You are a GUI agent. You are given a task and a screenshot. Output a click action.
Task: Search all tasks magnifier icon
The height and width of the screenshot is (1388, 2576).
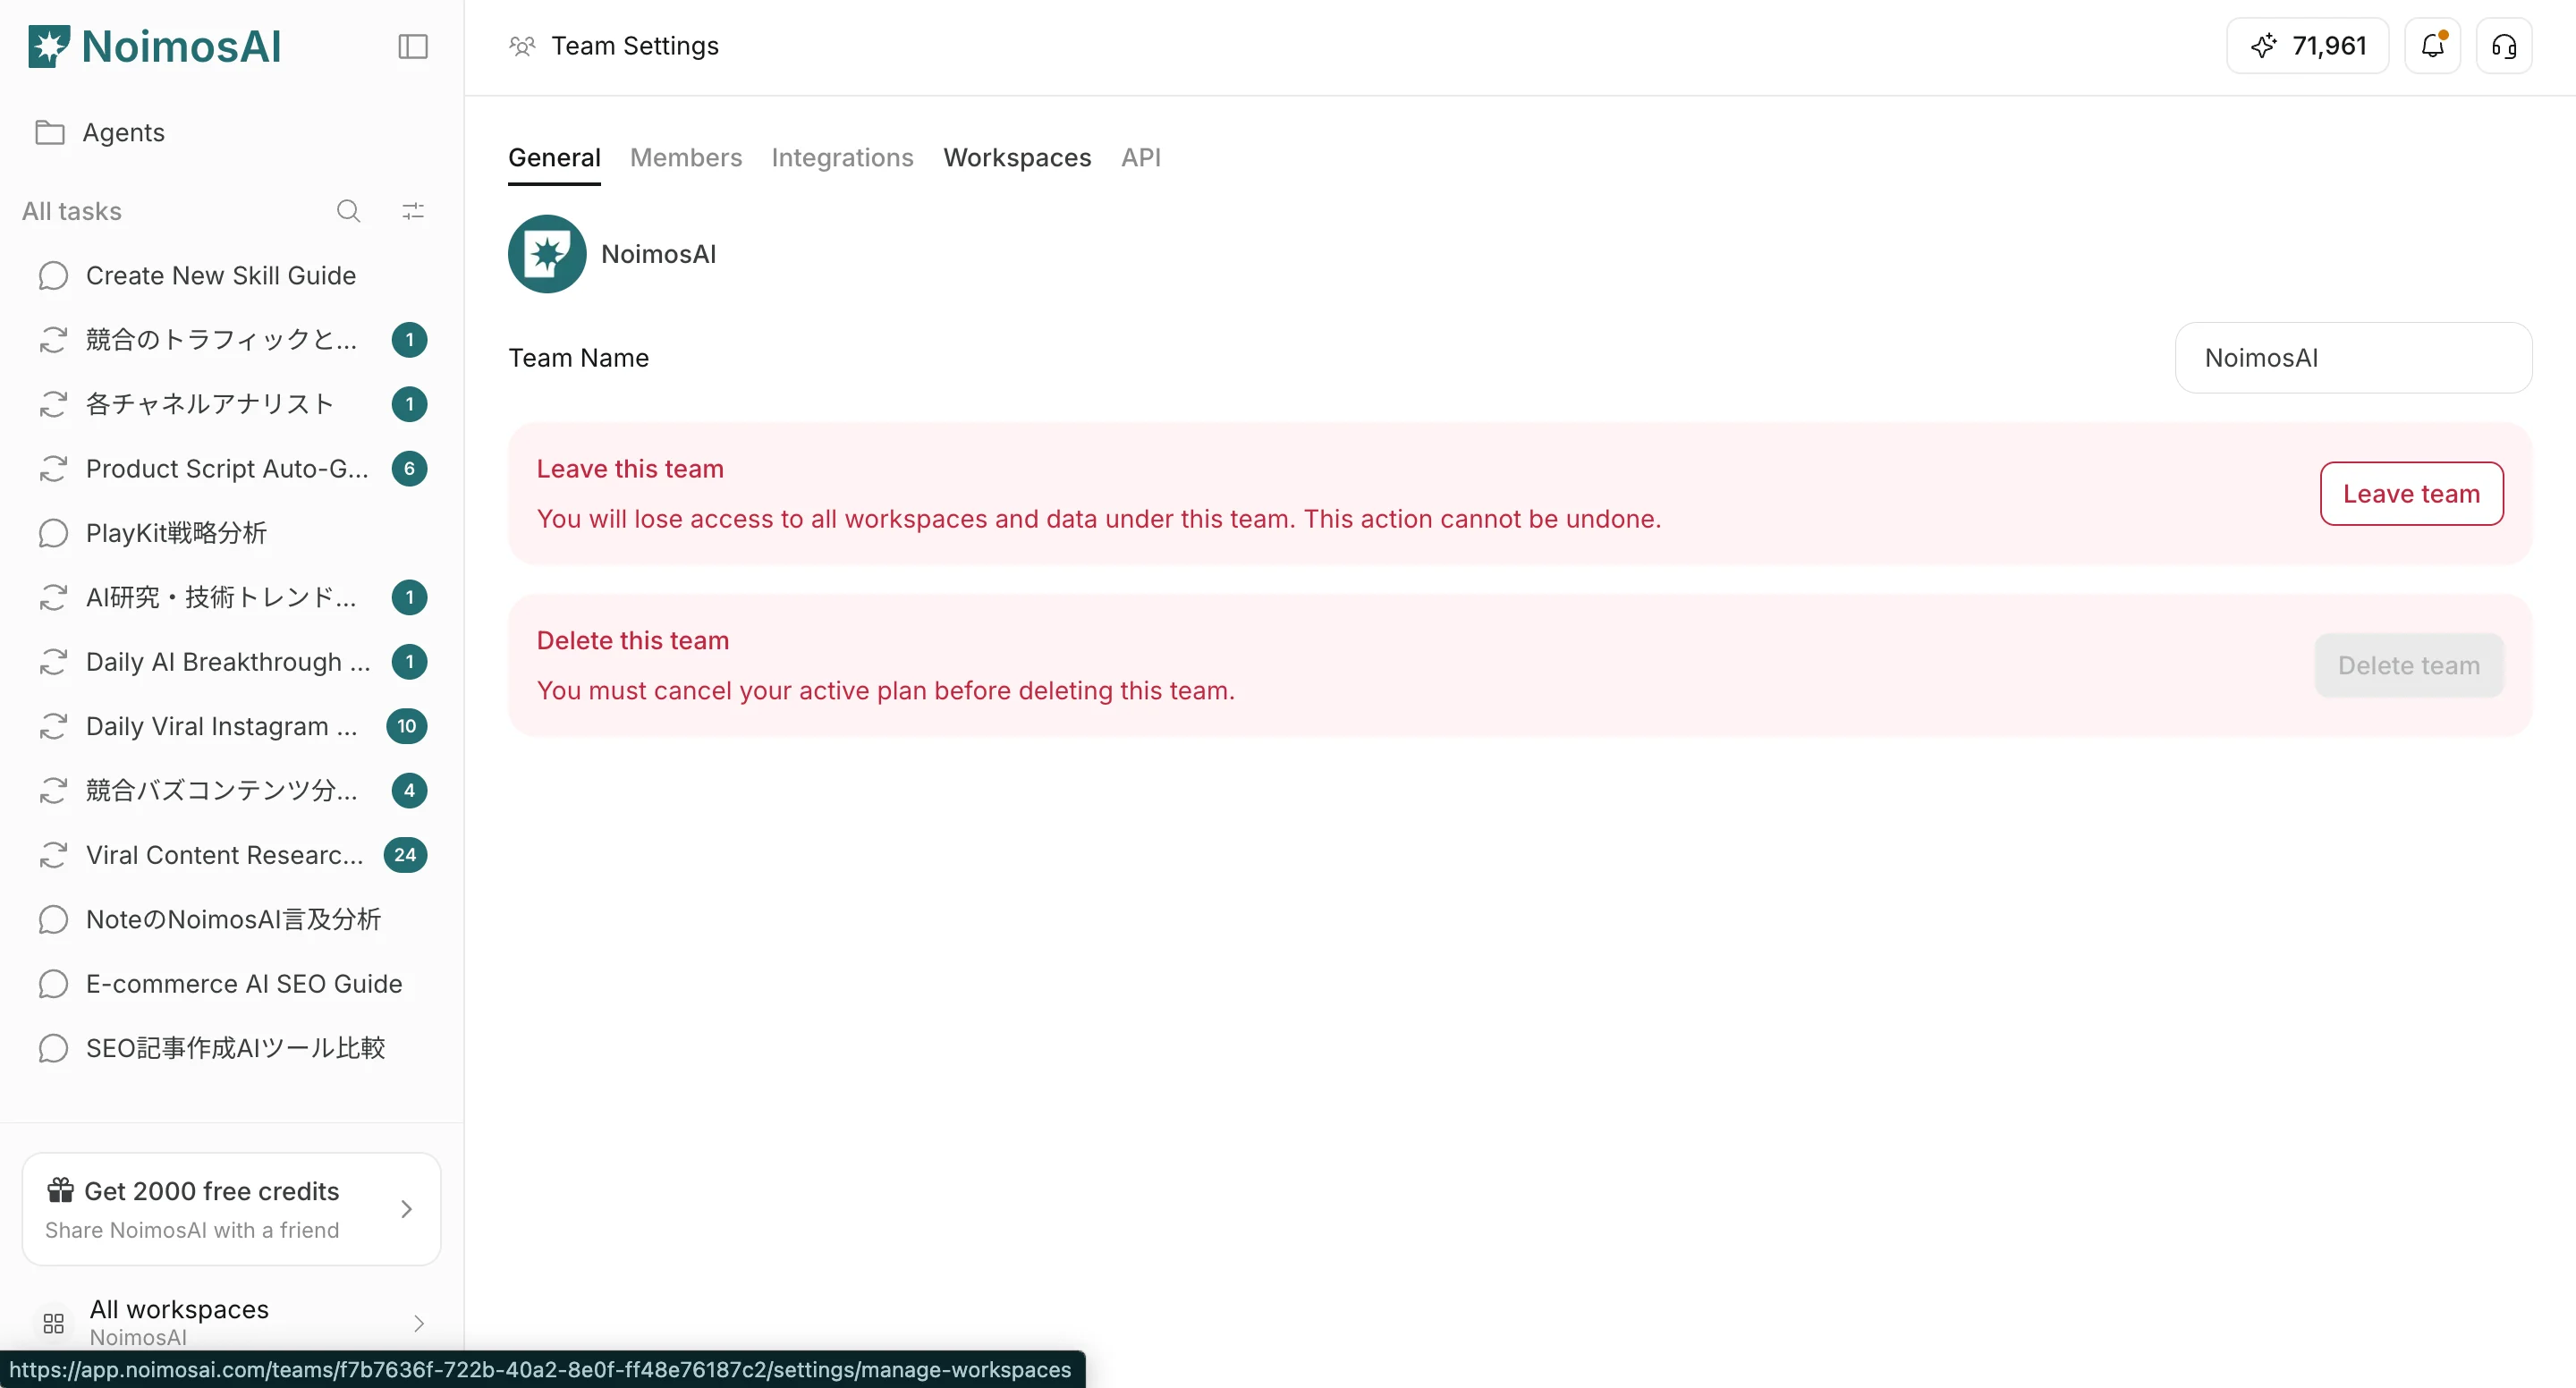[x=348, y=211]
